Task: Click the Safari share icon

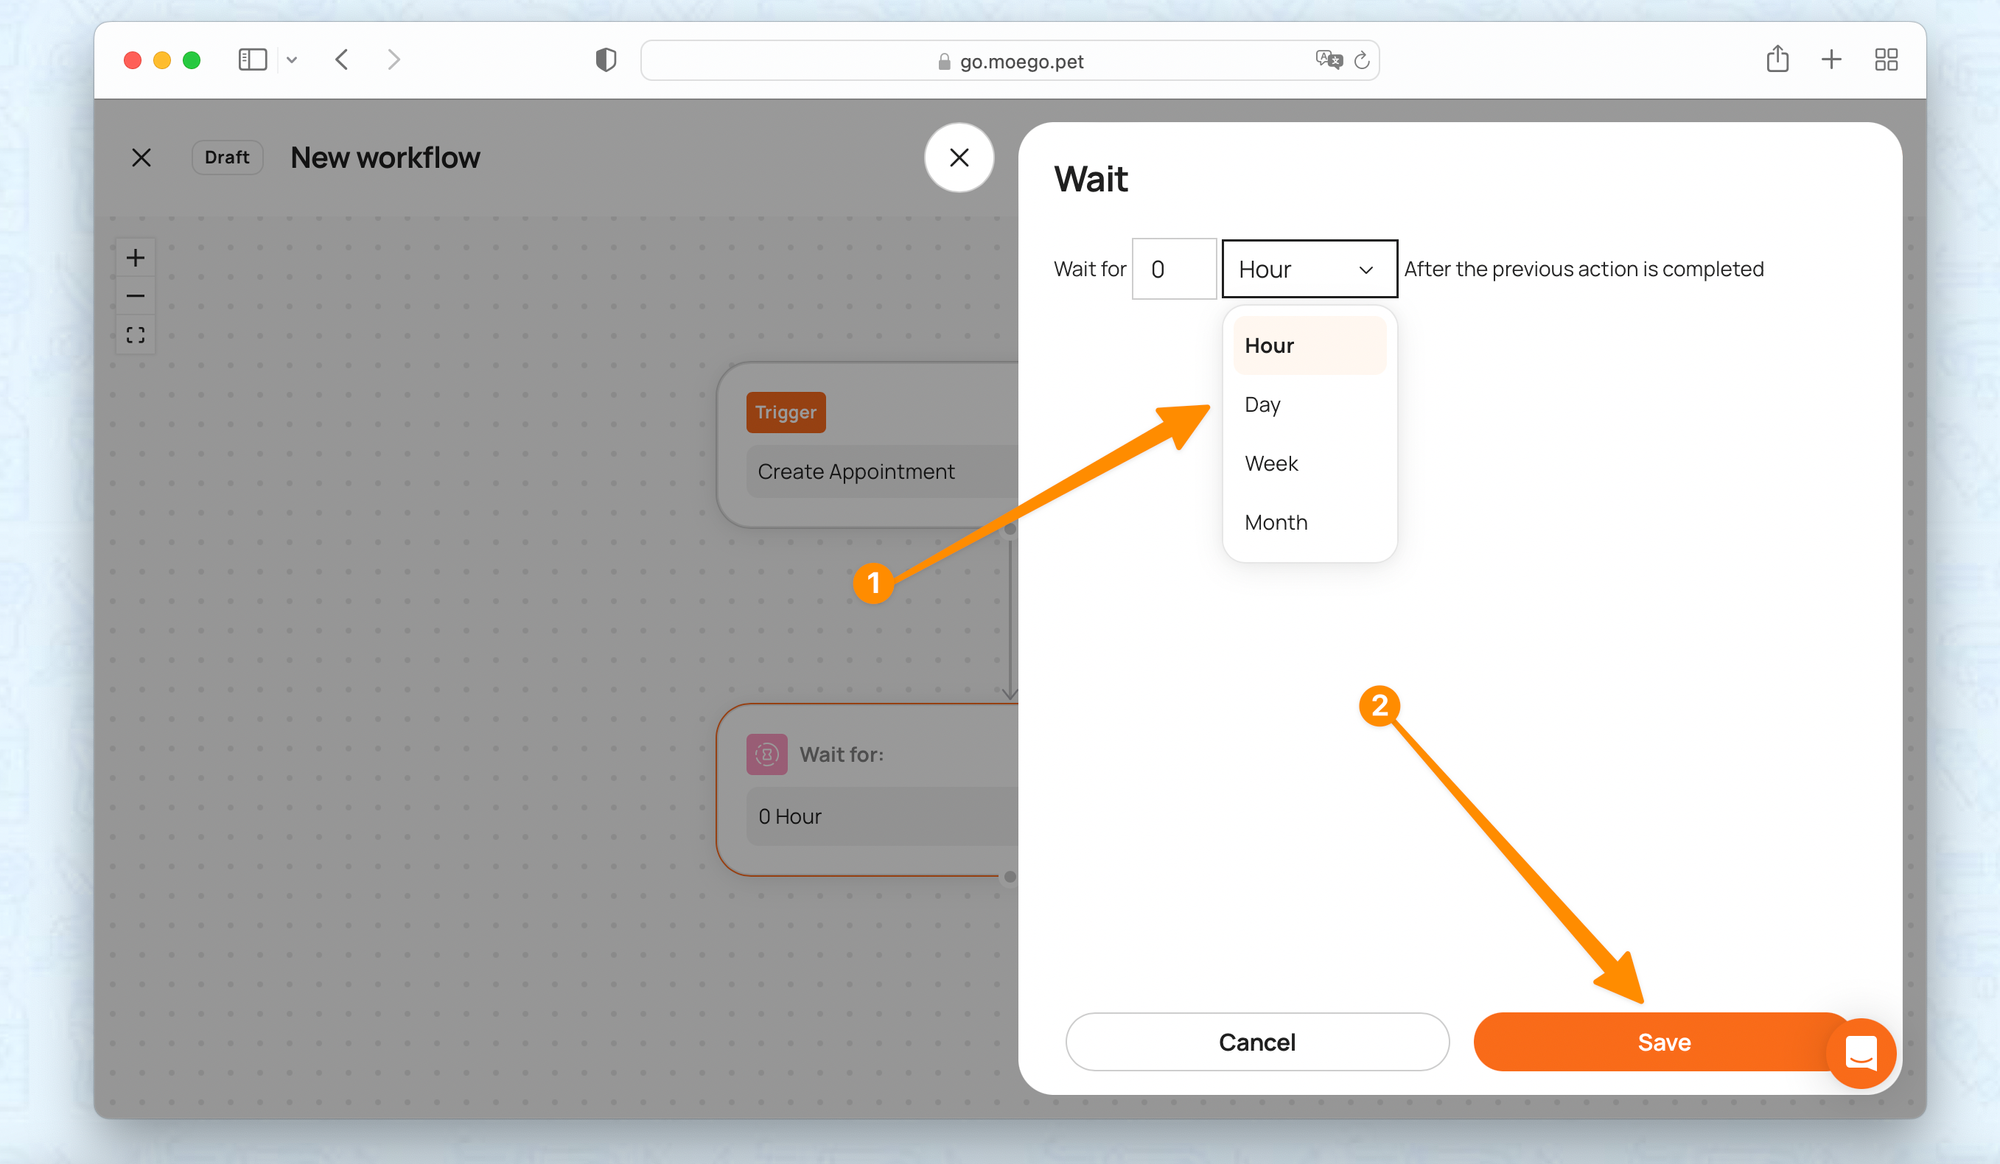Action: pyautogui.click(x=1777, y=60)
